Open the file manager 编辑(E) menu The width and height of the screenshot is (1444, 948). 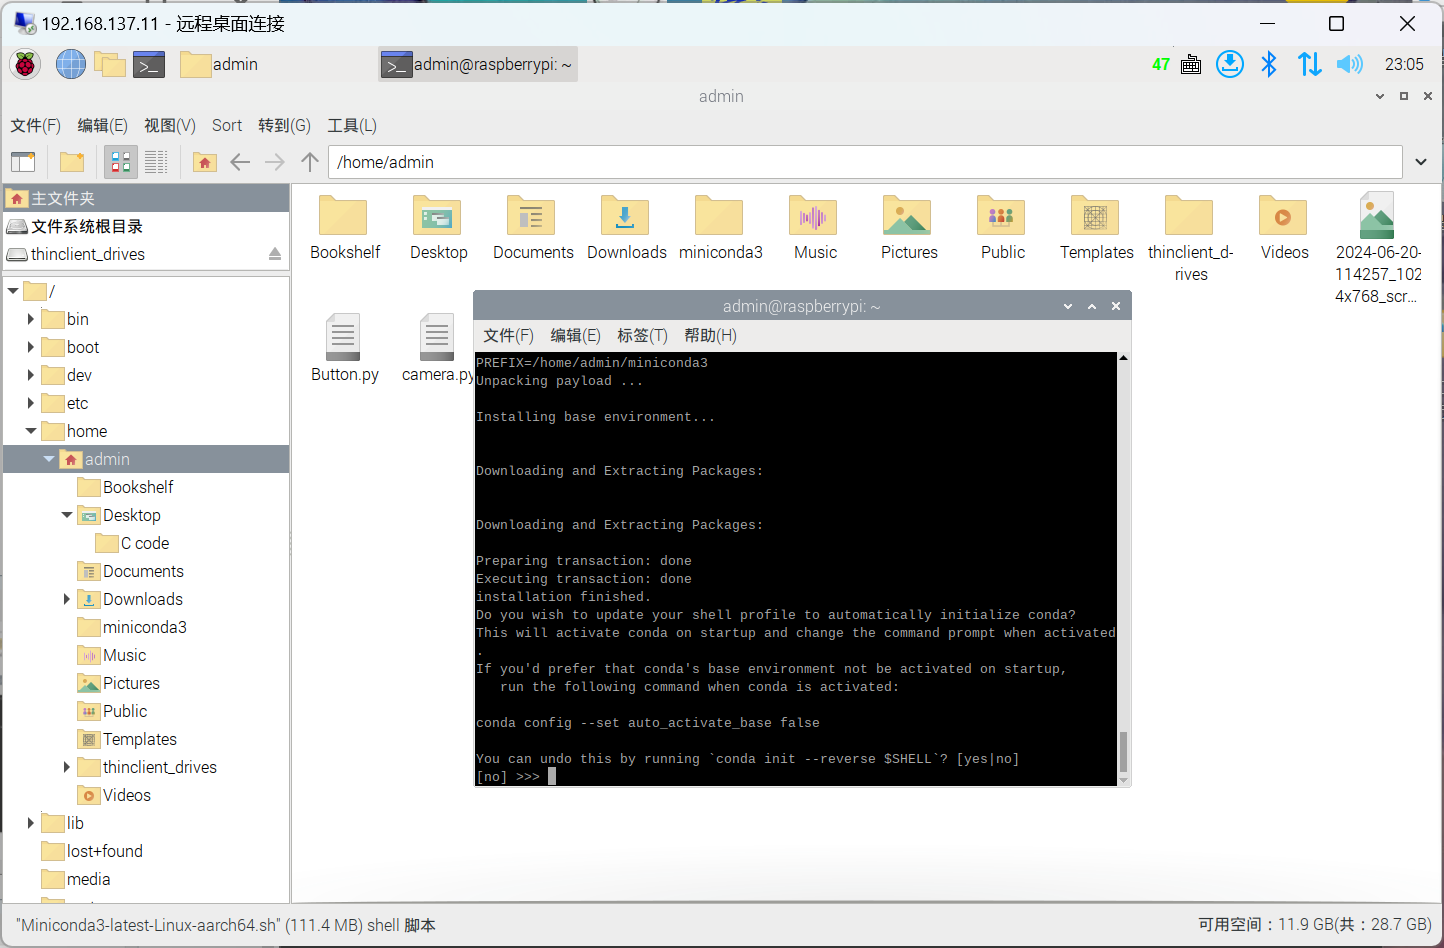103,125
